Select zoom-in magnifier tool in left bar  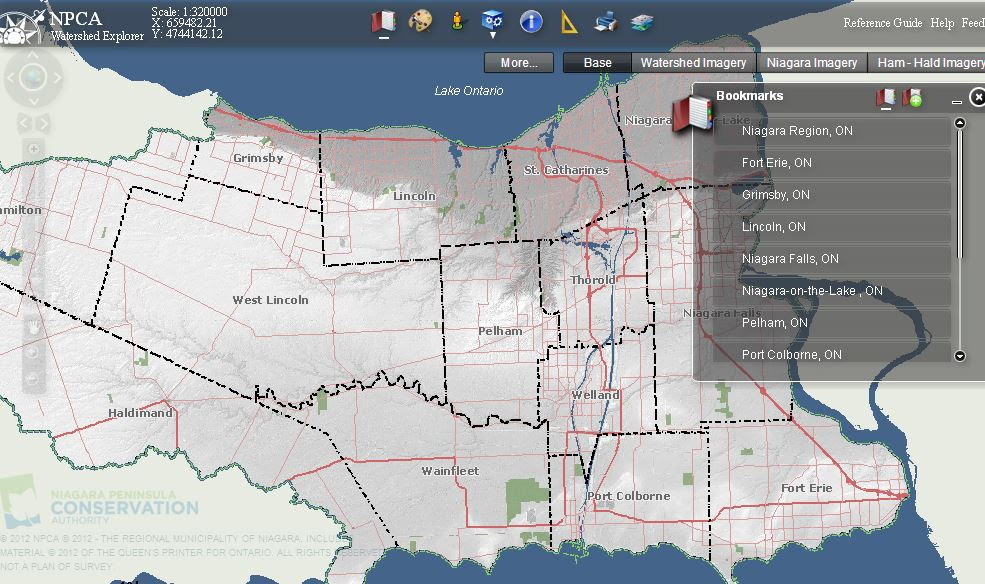coord(33,352)
